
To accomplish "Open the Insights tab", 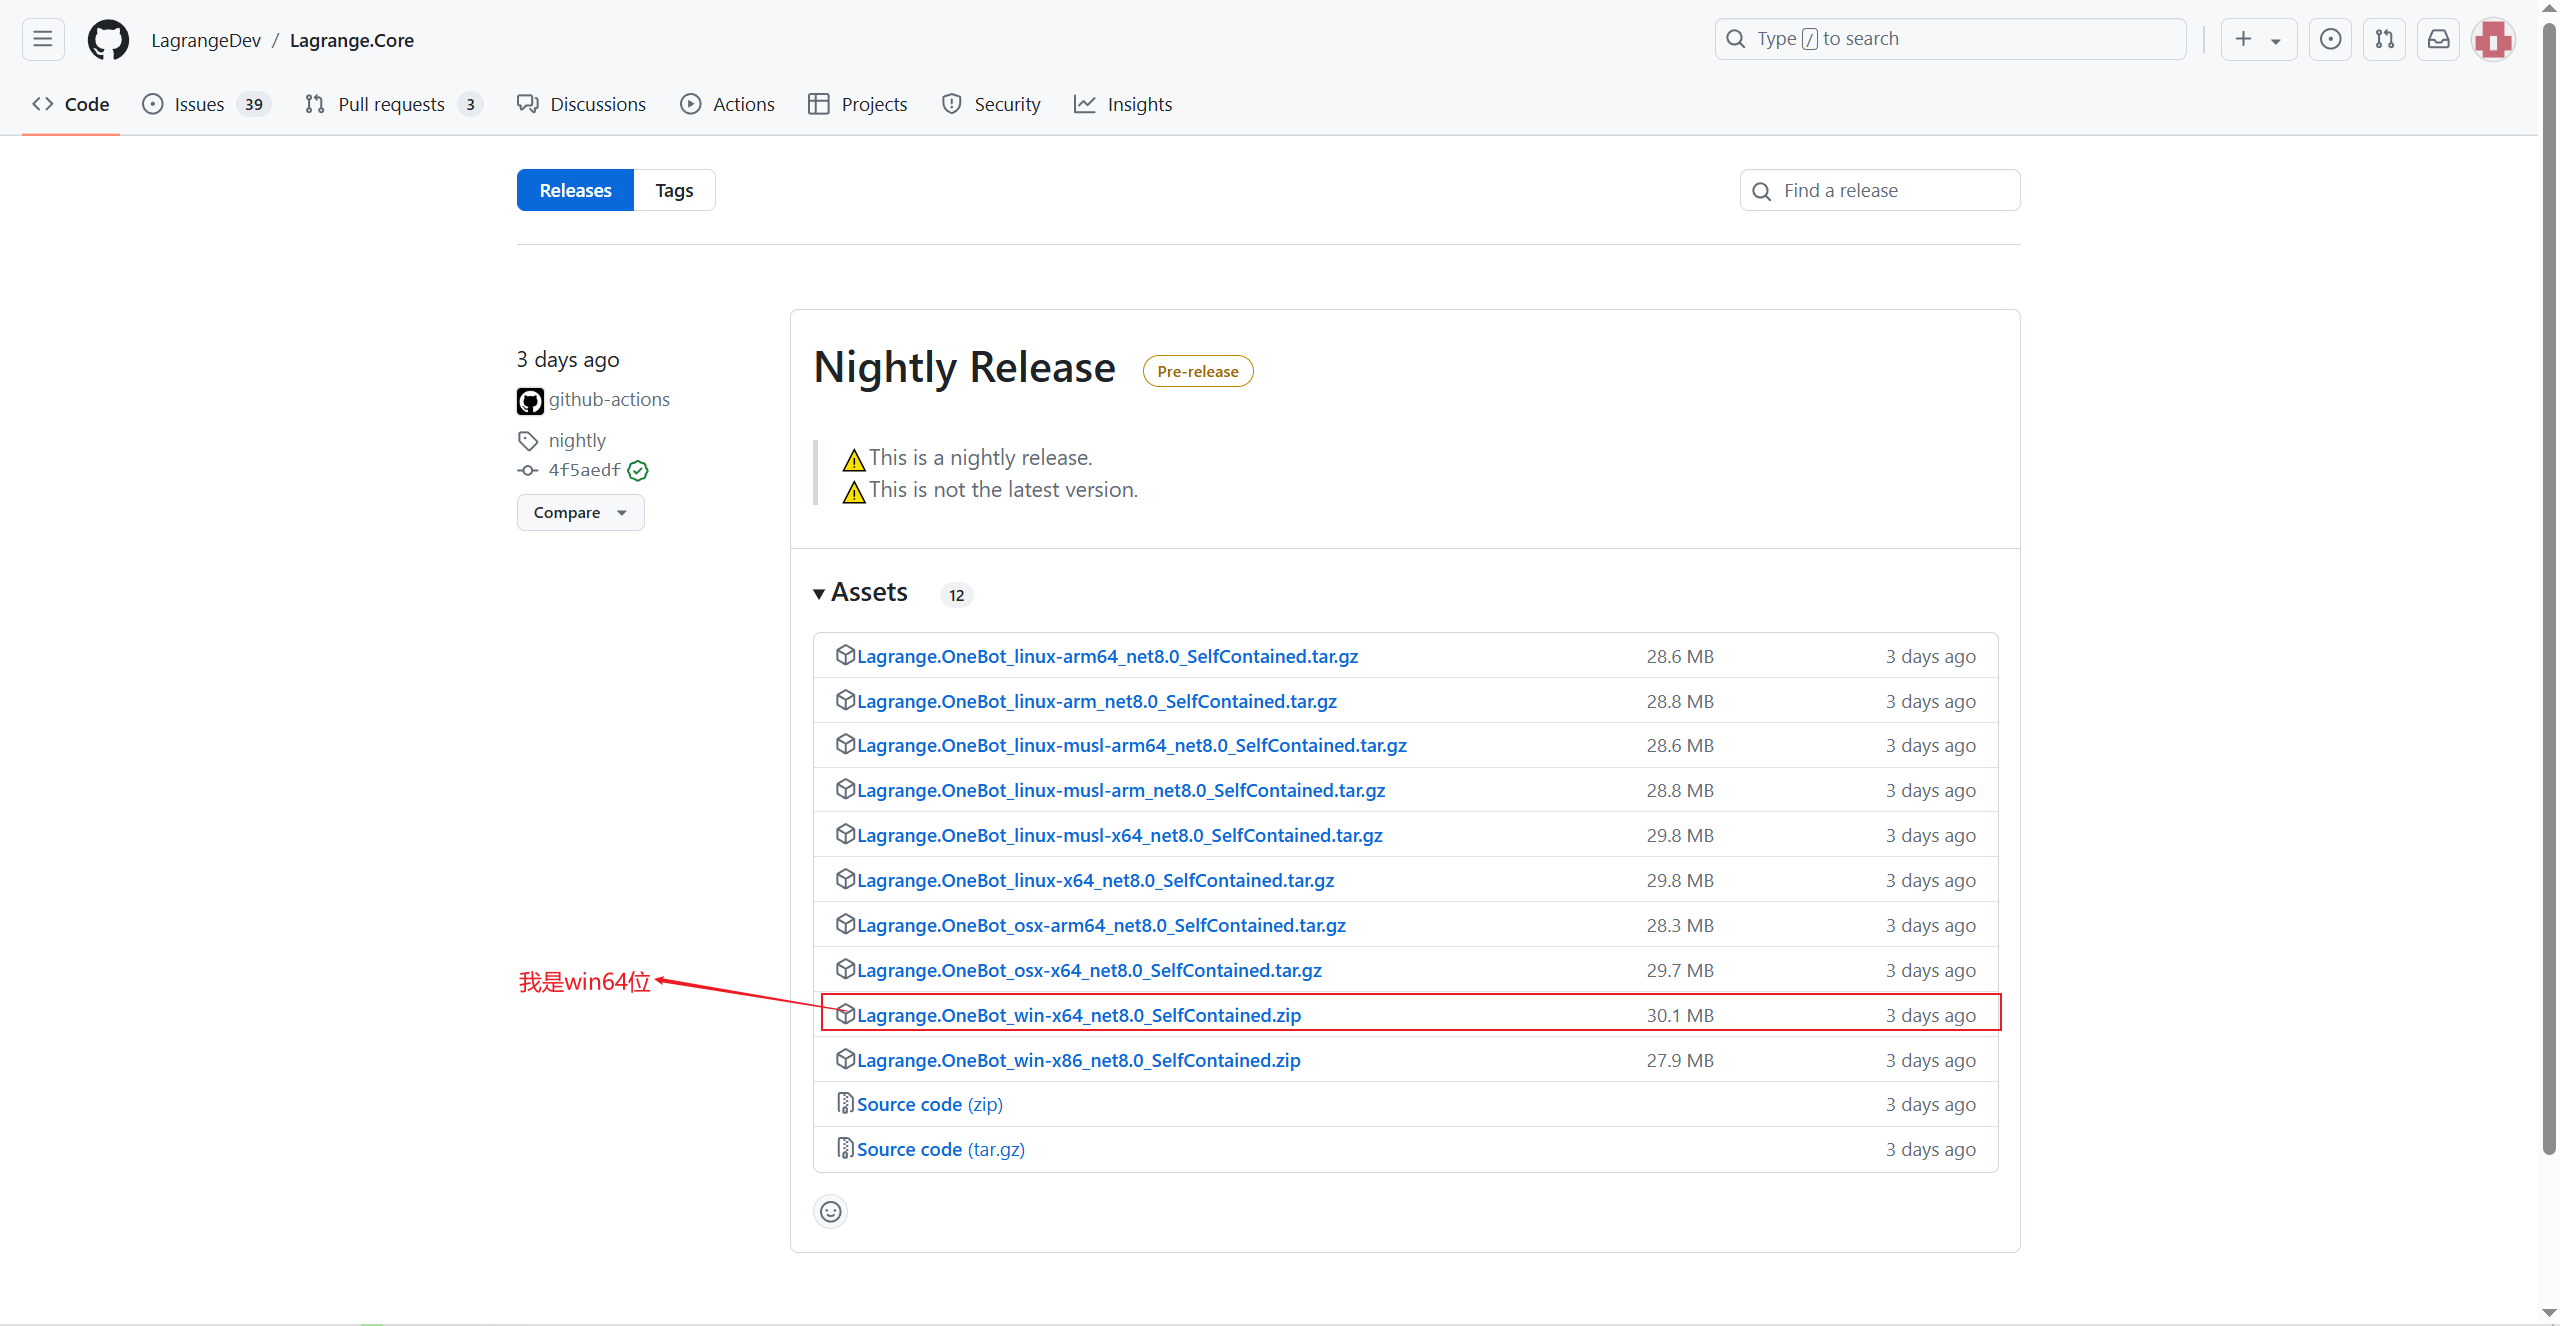I will tap(1123, 104).
